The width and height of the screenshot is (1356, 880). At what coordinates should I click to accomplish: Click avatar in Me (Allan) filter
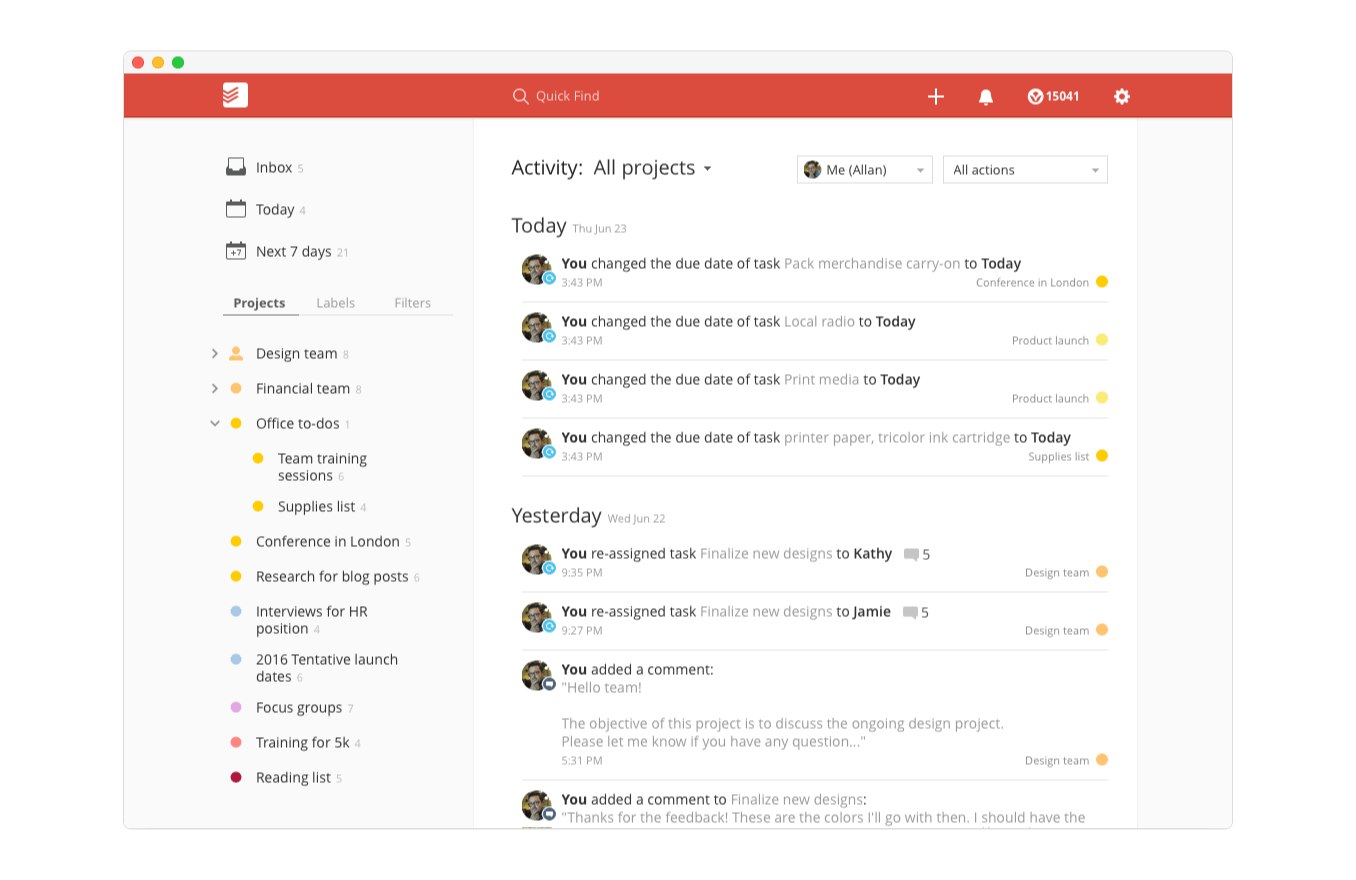(812, 170)
